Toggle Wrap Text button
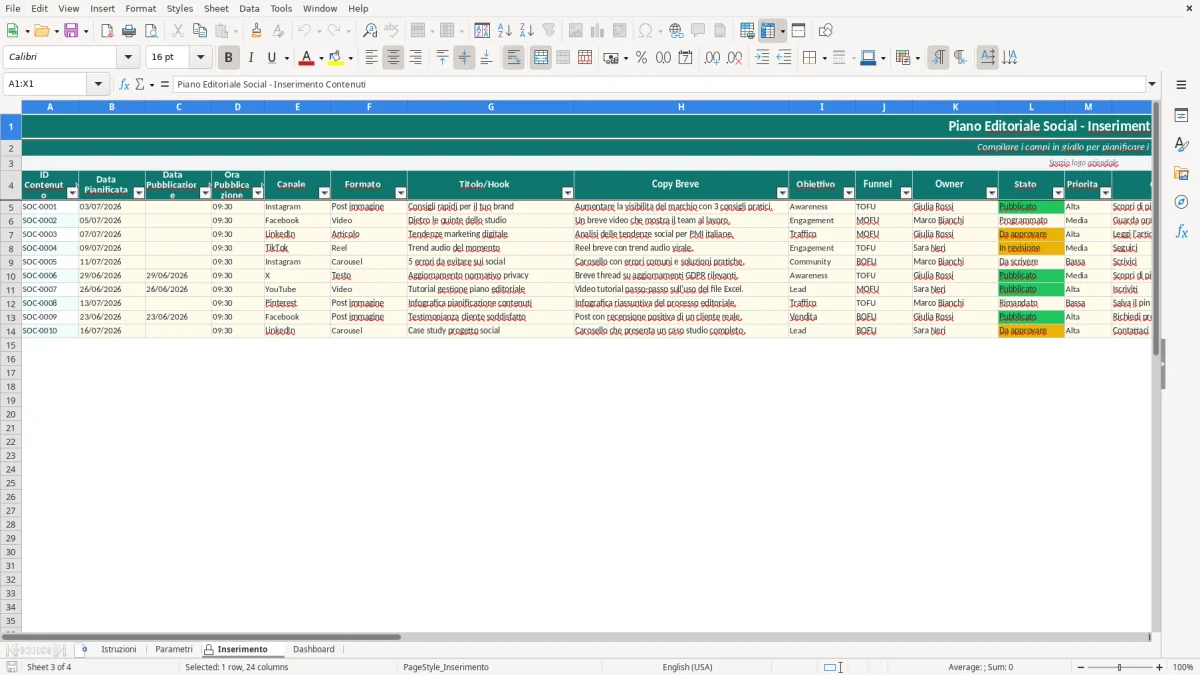The height and width of the screenshot is (675, 1200). tap(513, 58)
